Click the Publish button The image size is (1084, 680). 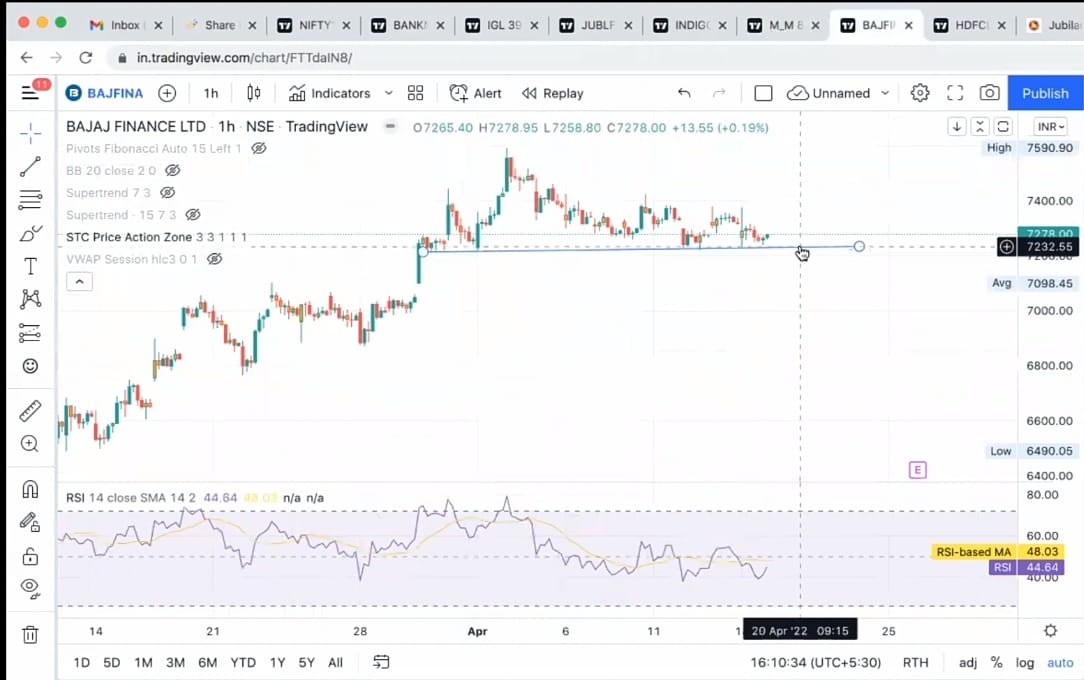[1045, 93]
